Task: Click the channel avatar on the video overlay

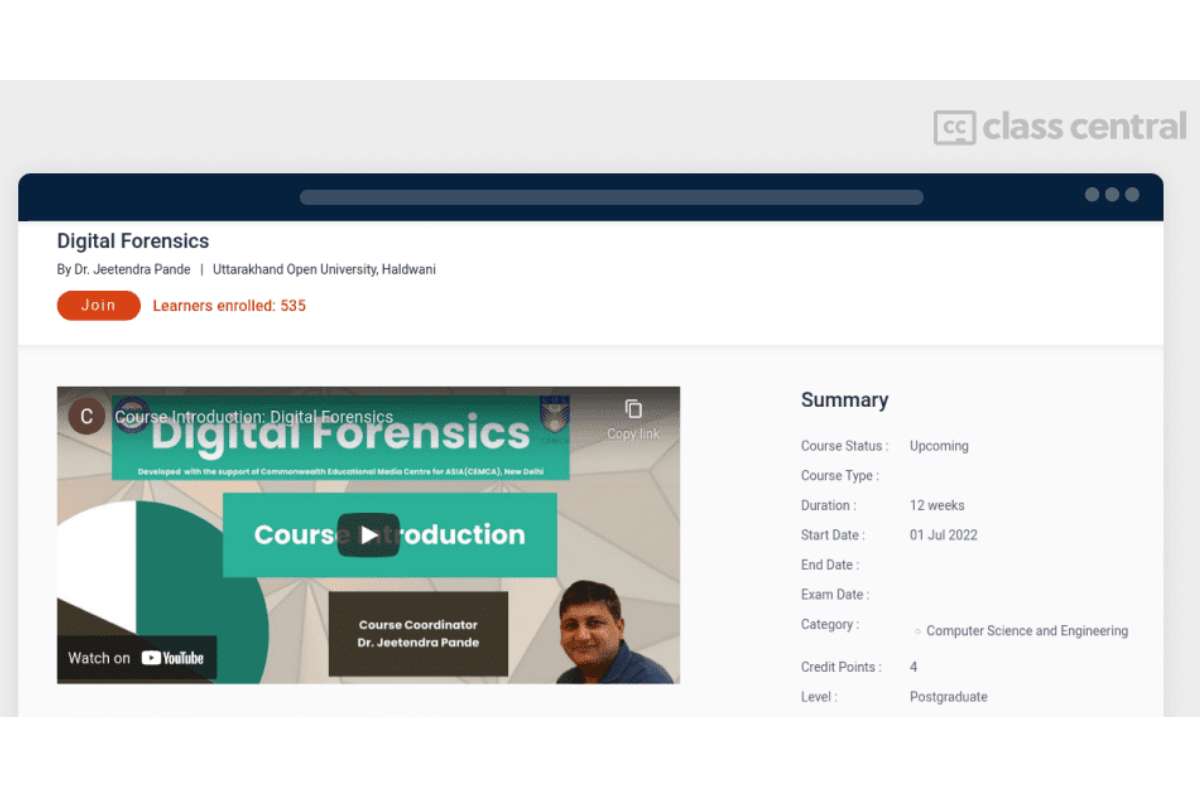Action: click(86, 416)
